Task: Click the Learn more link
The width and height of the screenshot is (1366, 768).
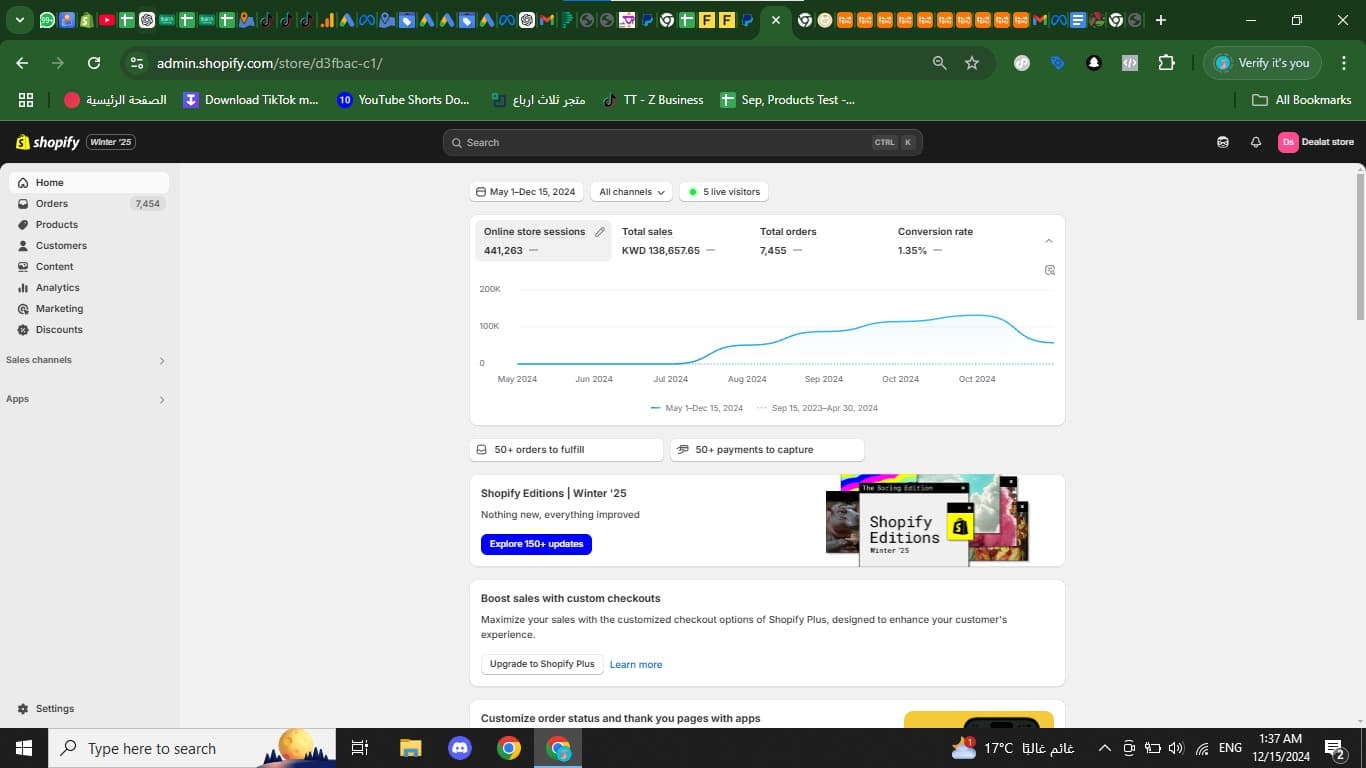Action: pyautogui.click(x=635, y=664)
